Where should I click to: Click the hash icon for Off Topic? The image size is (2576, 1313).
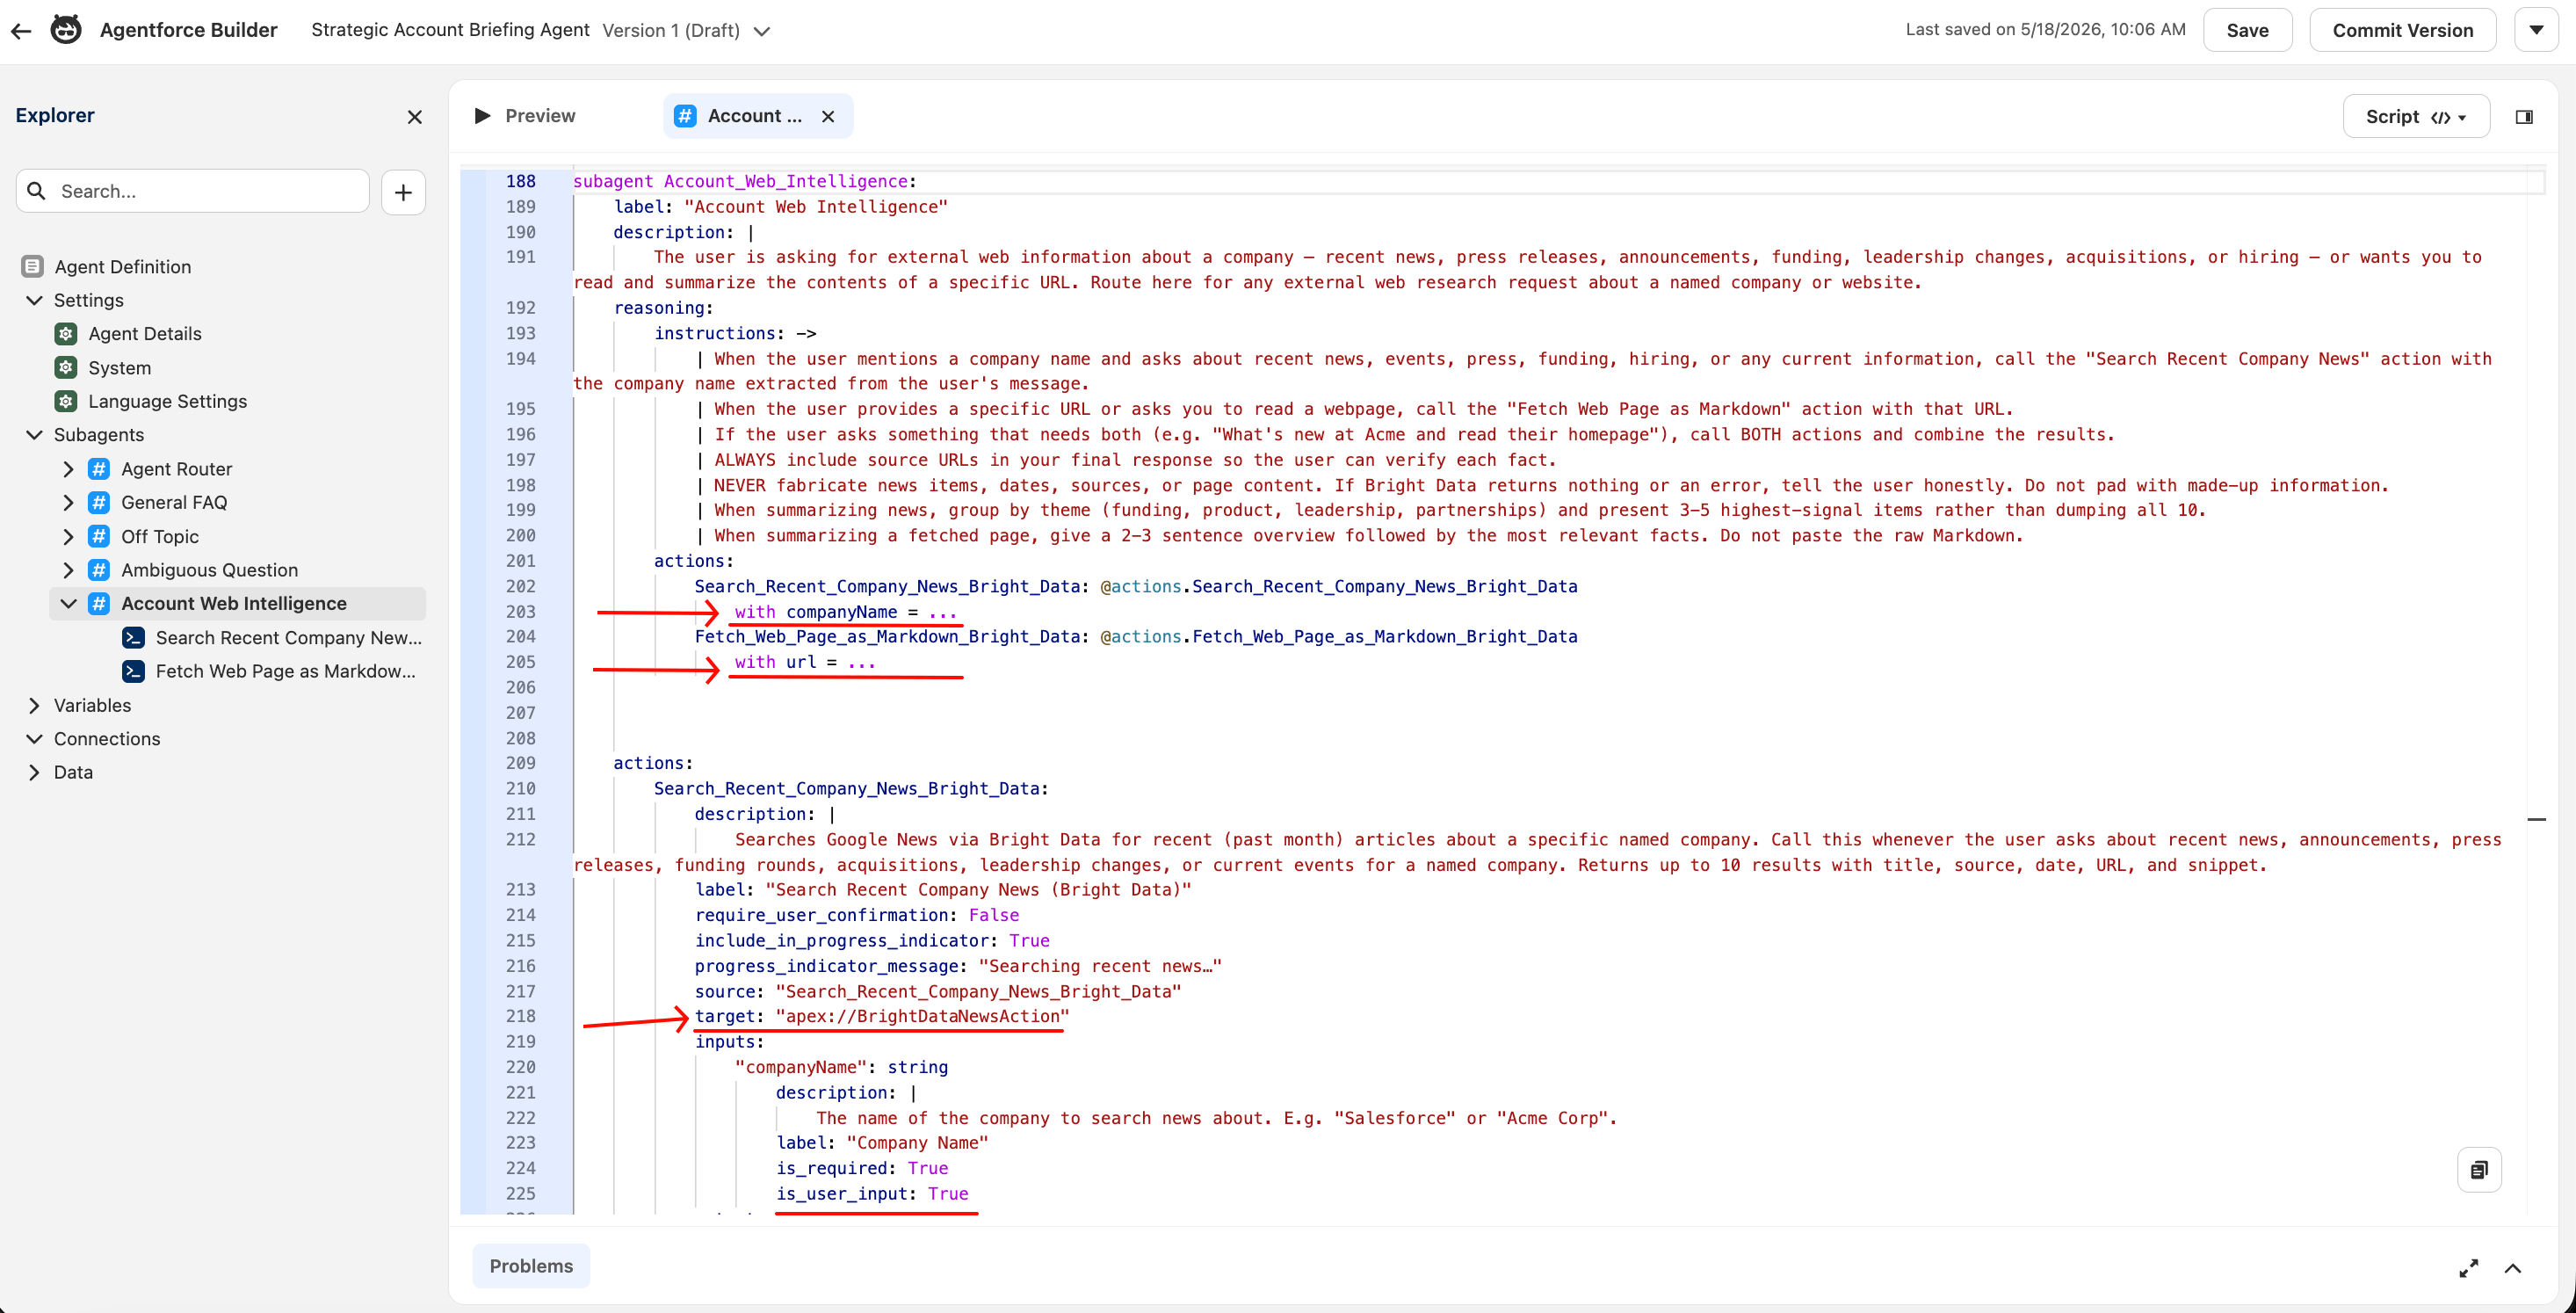point(99,536)
